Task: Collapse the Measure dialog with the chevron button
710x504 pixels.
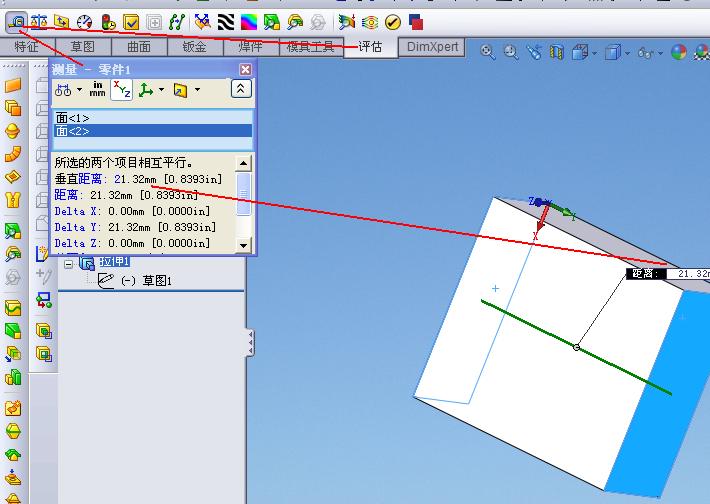Action: click(x=240, y=89)
